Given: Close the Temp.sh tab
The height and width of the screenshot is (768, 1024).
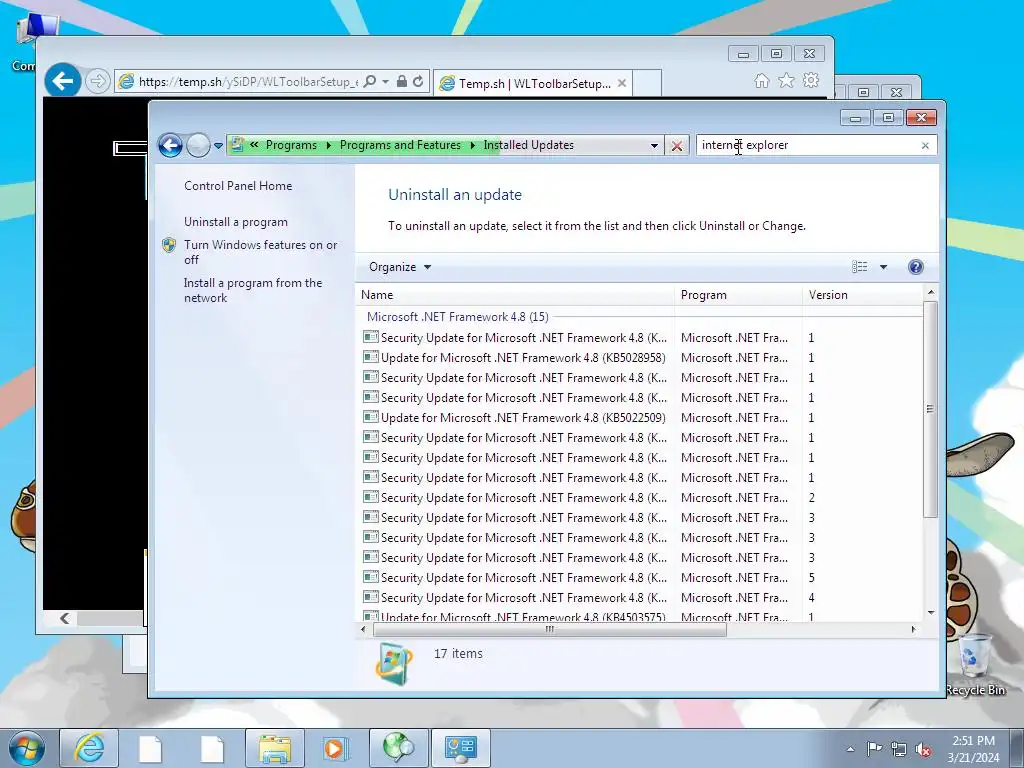Looking at the screenshot, I should (x=622, y=83).
